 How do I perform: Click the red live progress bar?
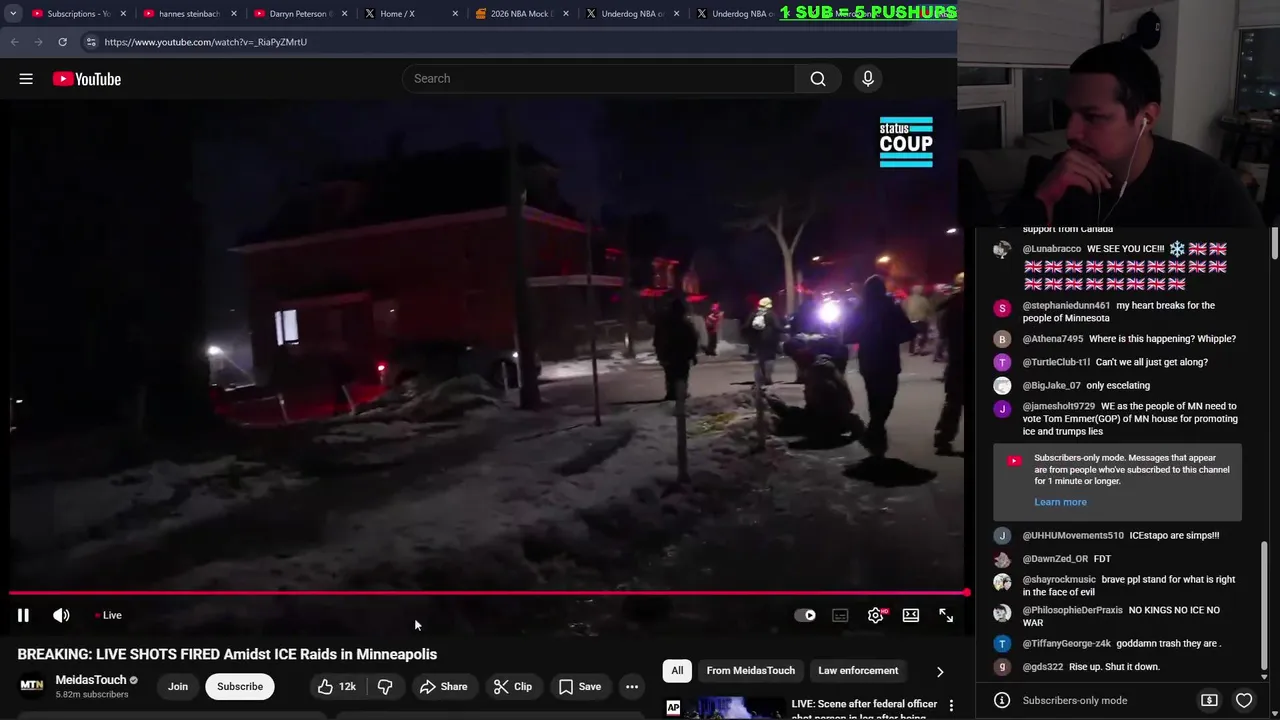(x=488, y=593)
